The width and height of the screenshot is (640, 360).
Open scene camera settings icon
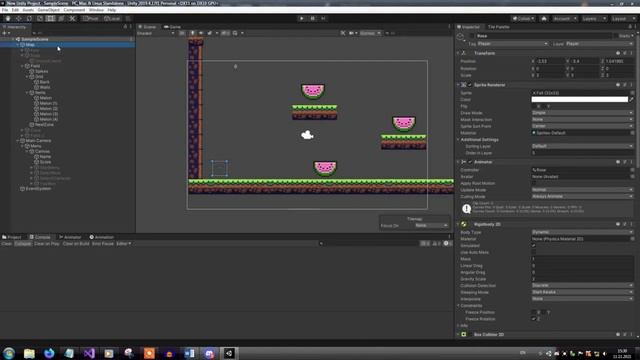(352, 33)
